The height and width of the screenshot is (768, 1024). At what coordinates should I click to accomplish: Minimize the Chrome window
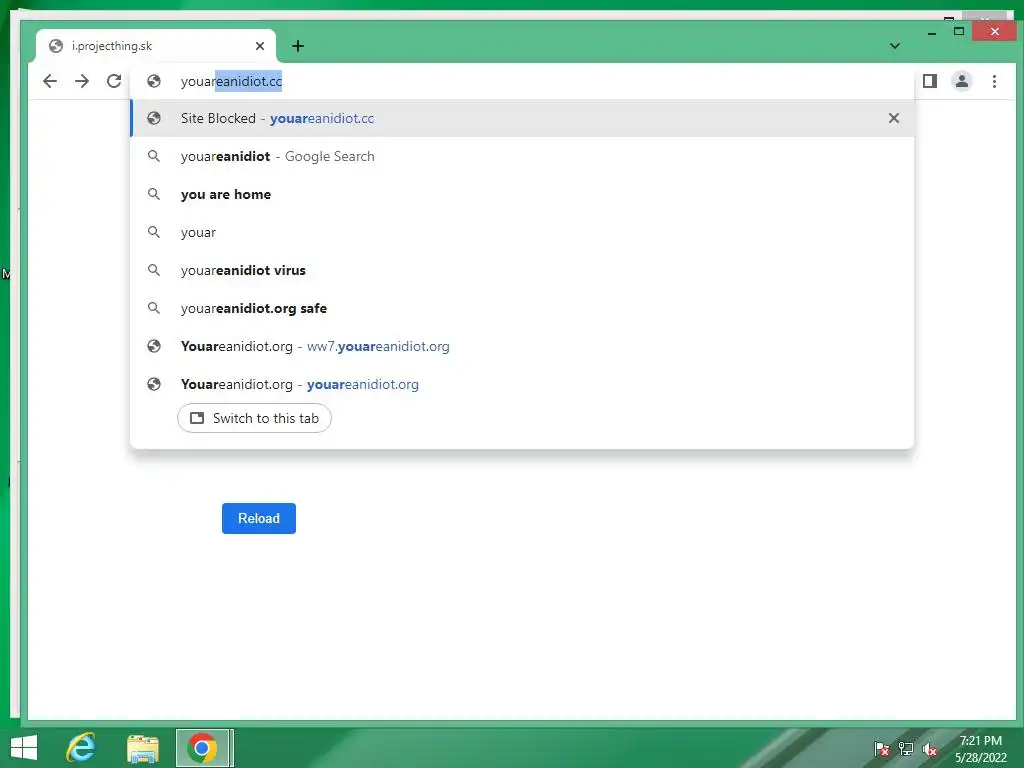point(932,32)
